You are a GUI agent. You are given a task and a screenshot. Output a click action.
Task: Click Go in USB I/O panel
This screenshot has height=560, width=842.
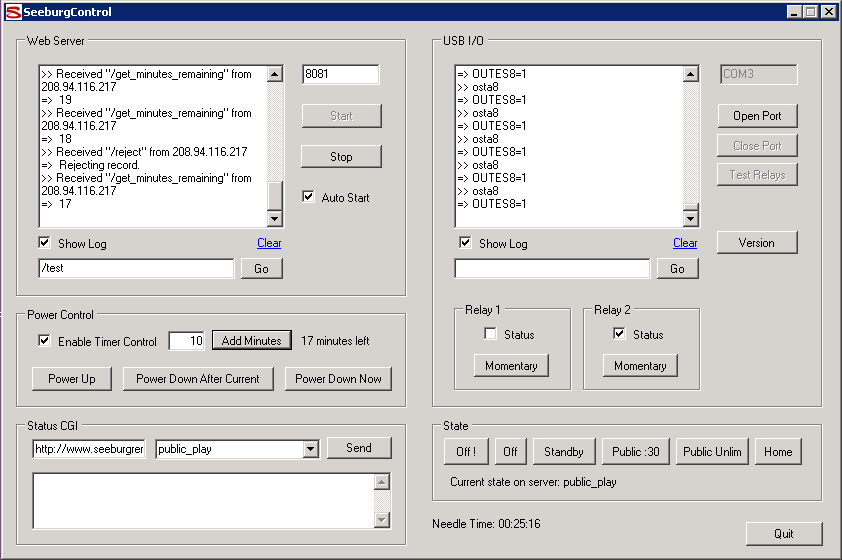[678, 268]
